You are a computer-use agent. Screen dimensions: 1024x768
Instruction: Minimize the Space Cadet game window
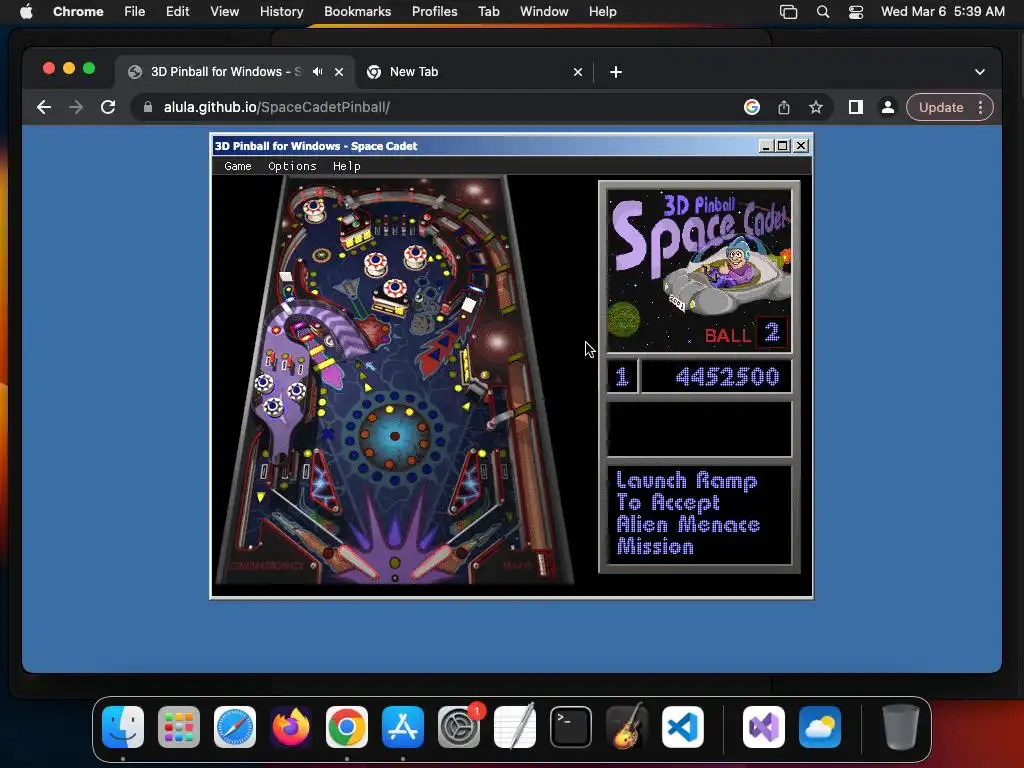pyautogui.click(x=766, y=146)
